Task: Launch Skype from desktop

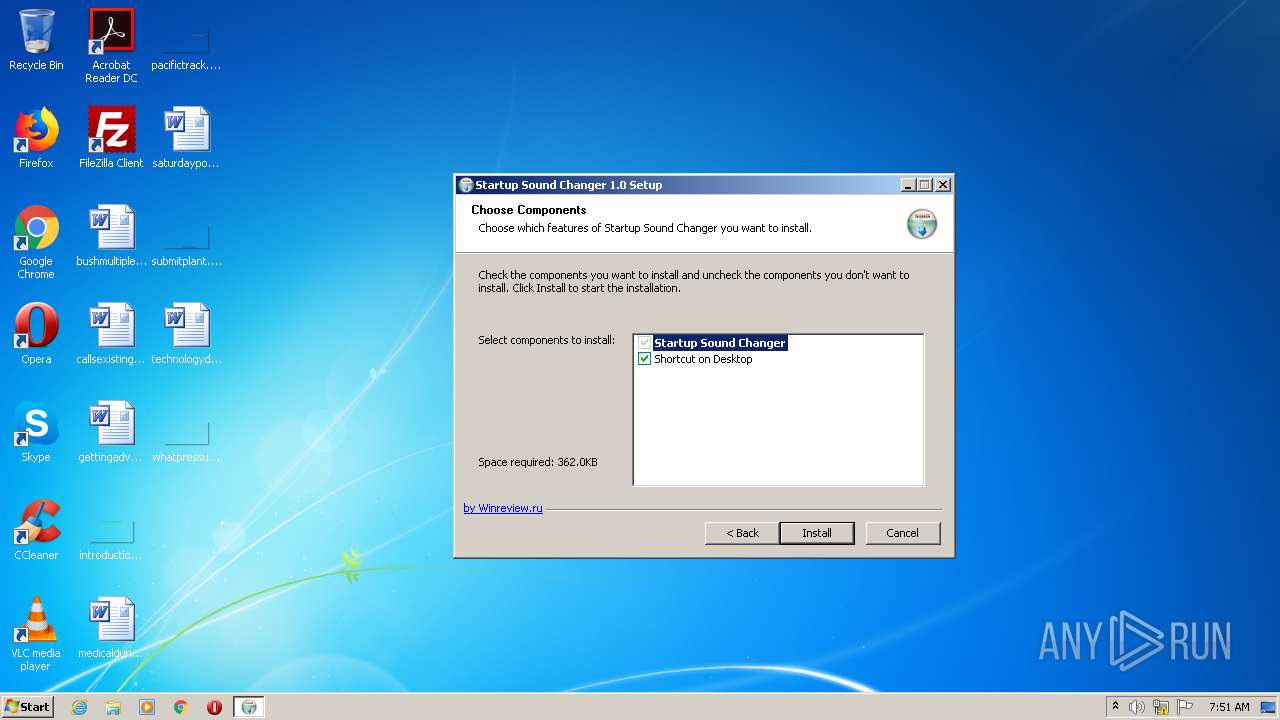Action: click(x=36, y=432)
